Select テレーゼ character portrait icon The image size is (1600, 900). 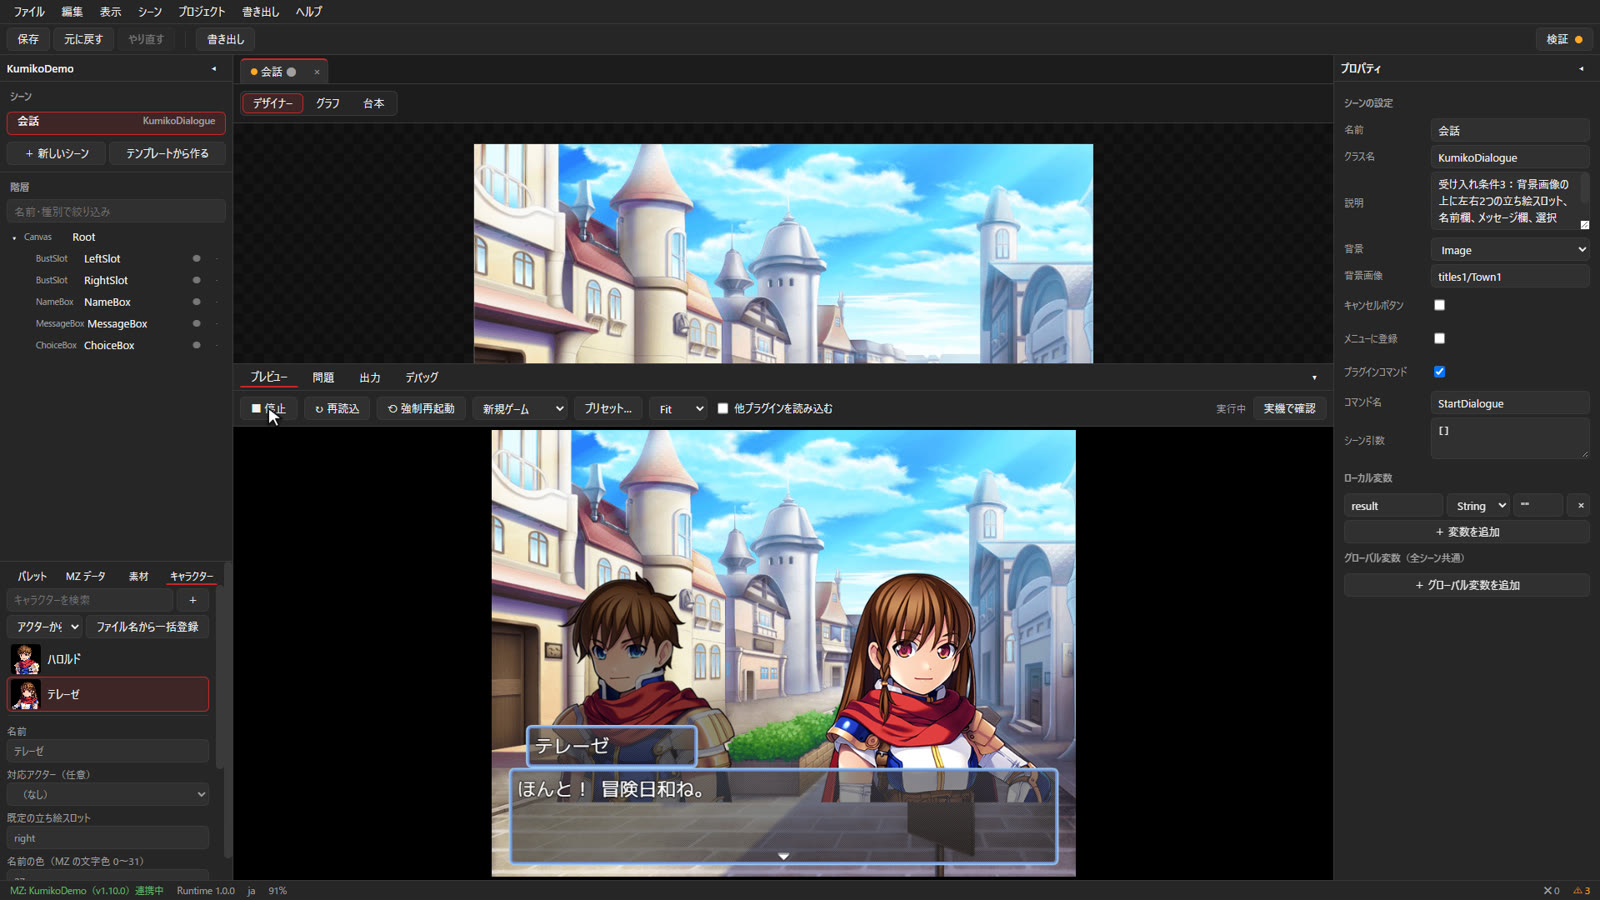[26, 694]
